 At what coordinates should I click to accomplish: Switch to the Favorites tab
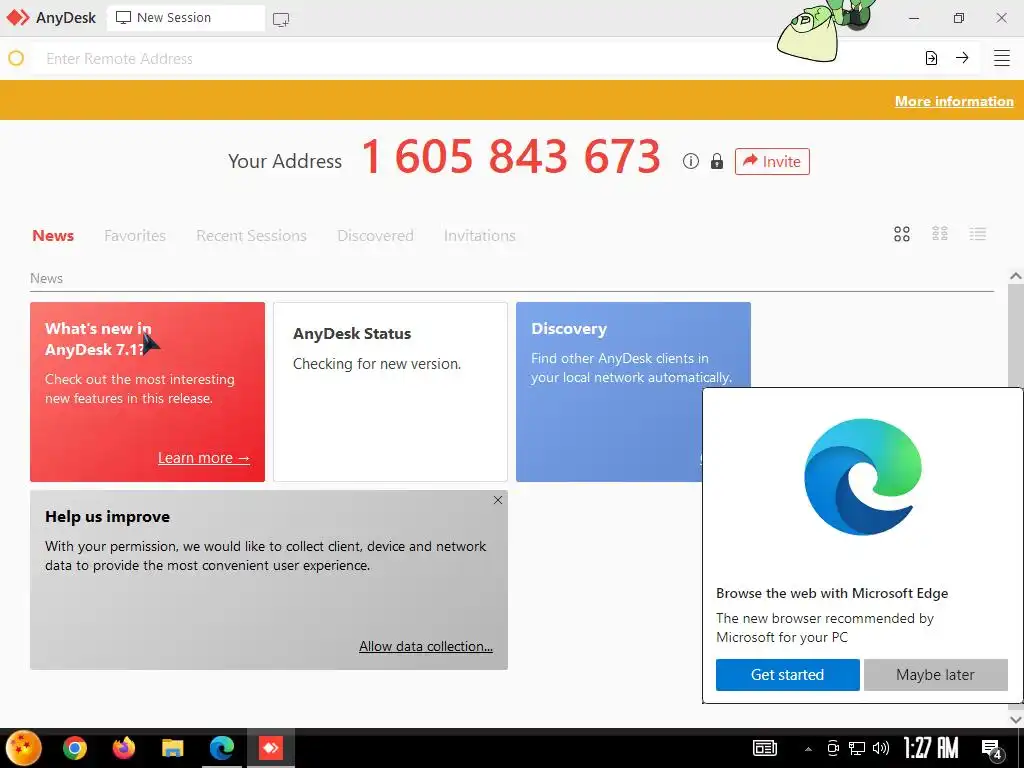point(135,235)
